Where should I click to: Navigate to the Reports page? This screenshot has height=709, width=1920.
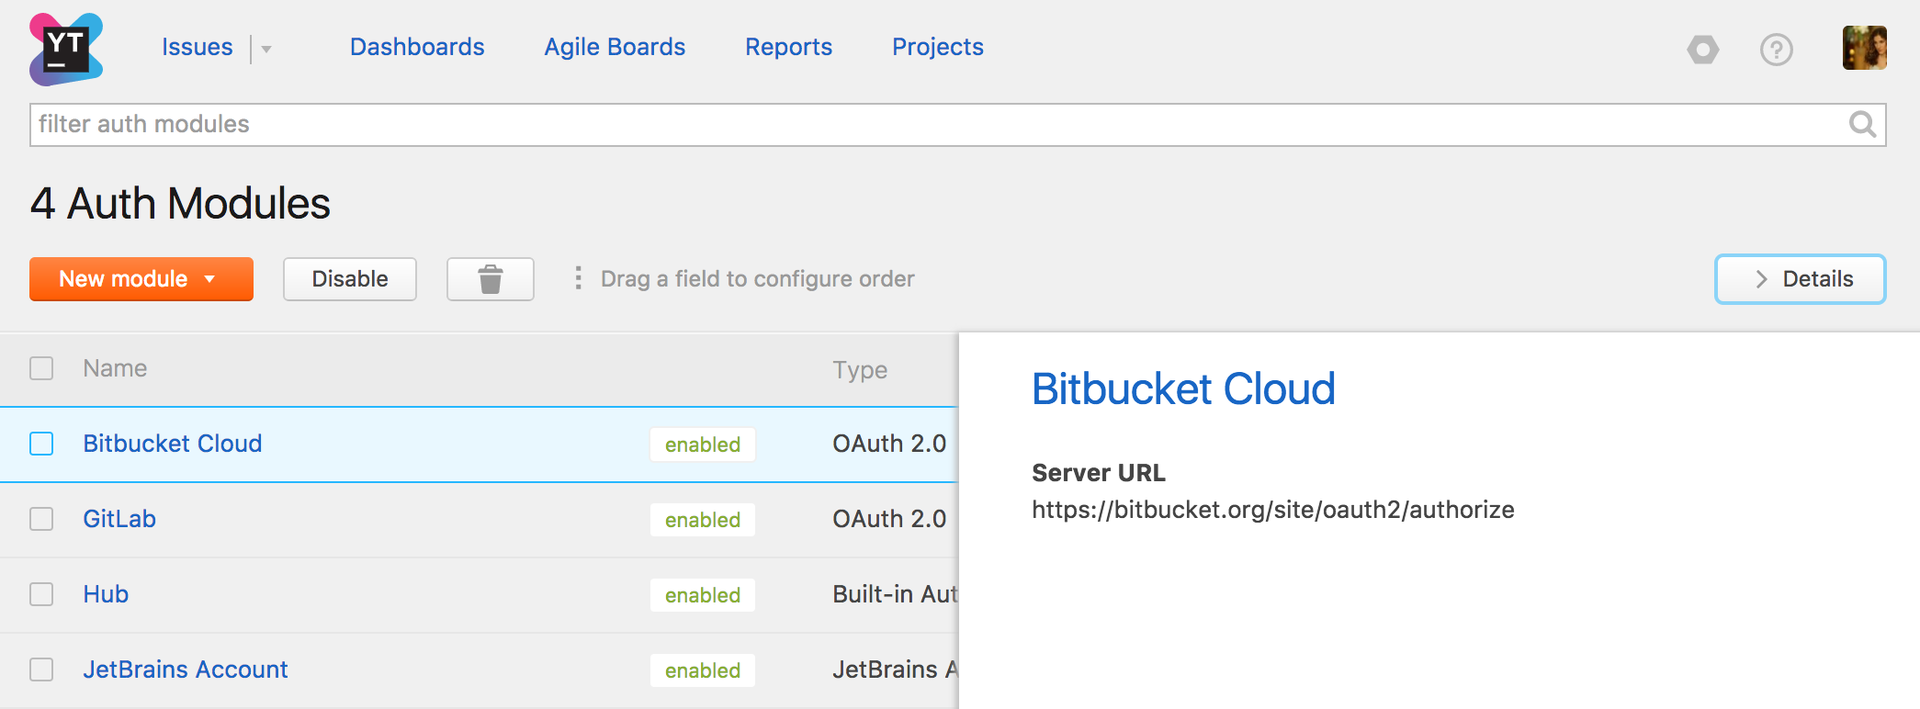pos(788,47)
